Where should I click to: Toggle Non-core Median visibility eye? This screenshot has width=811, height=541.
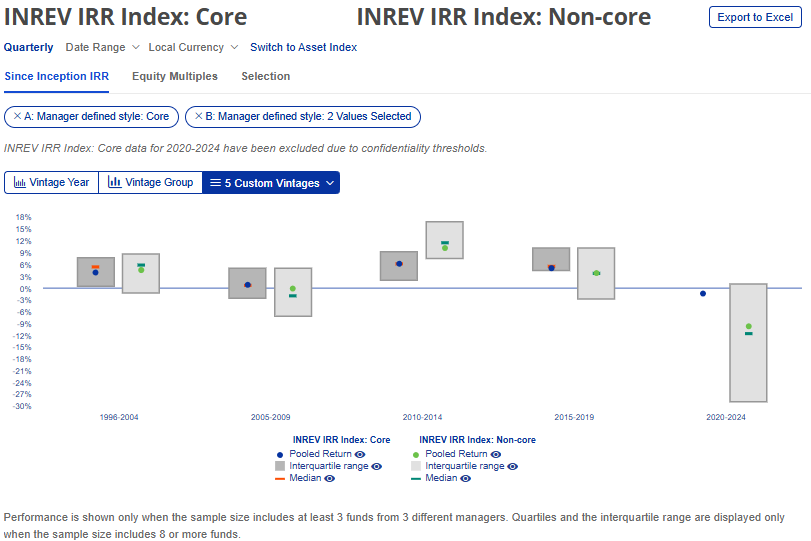point(465,478)
